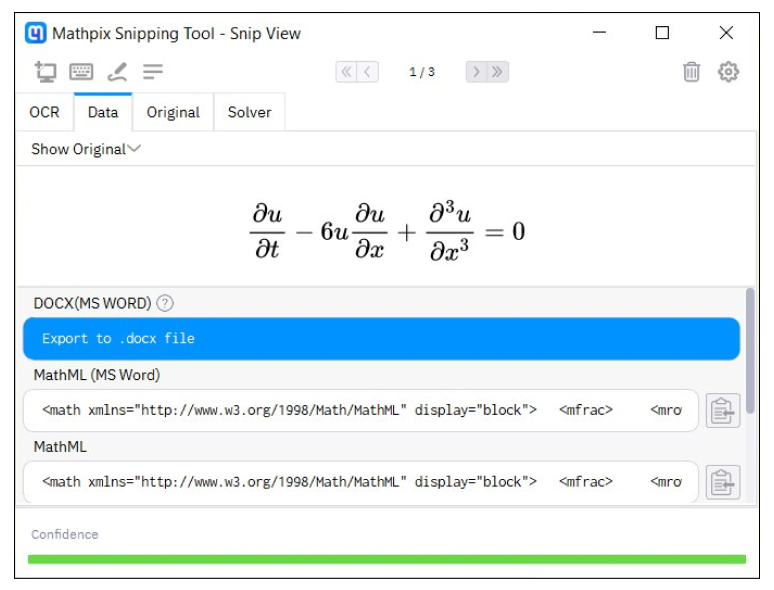Switch to the OCR tab
Screen dimensions: 774x590
44,112
